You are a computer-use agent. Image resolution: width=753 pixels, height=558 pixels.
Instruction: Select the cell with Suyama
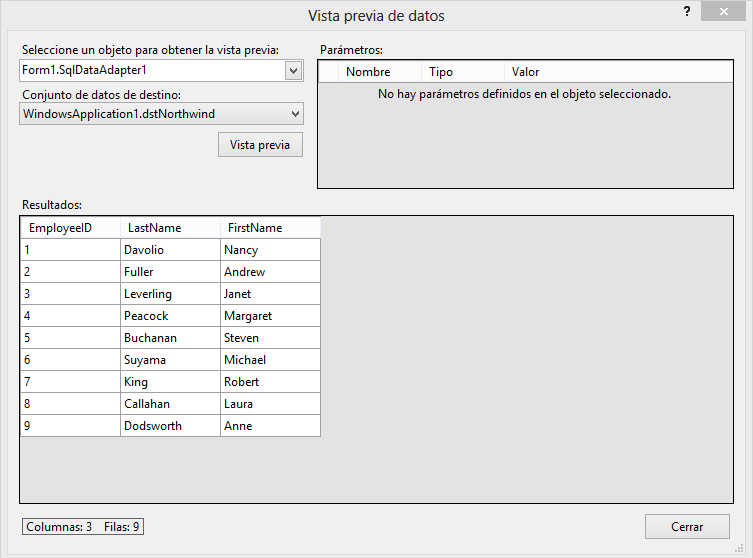170,360
